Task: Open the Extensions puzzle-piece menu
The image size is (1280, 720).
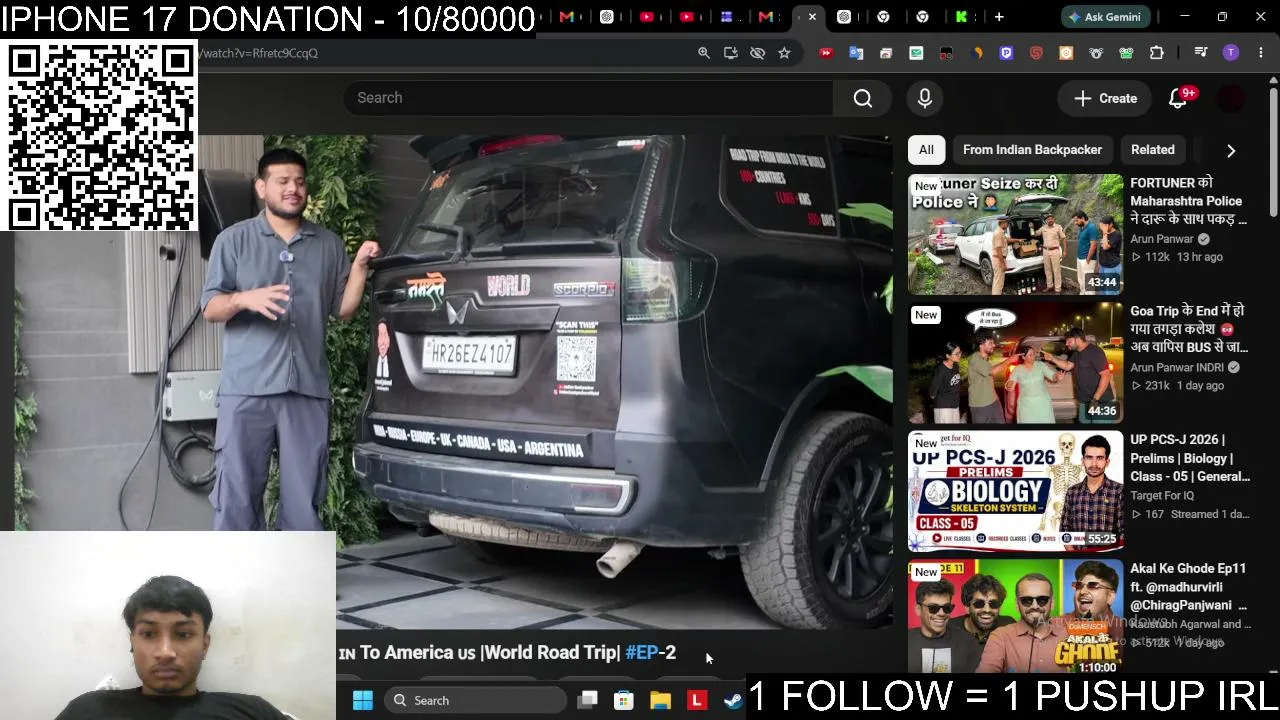Action: point(1157,53)
